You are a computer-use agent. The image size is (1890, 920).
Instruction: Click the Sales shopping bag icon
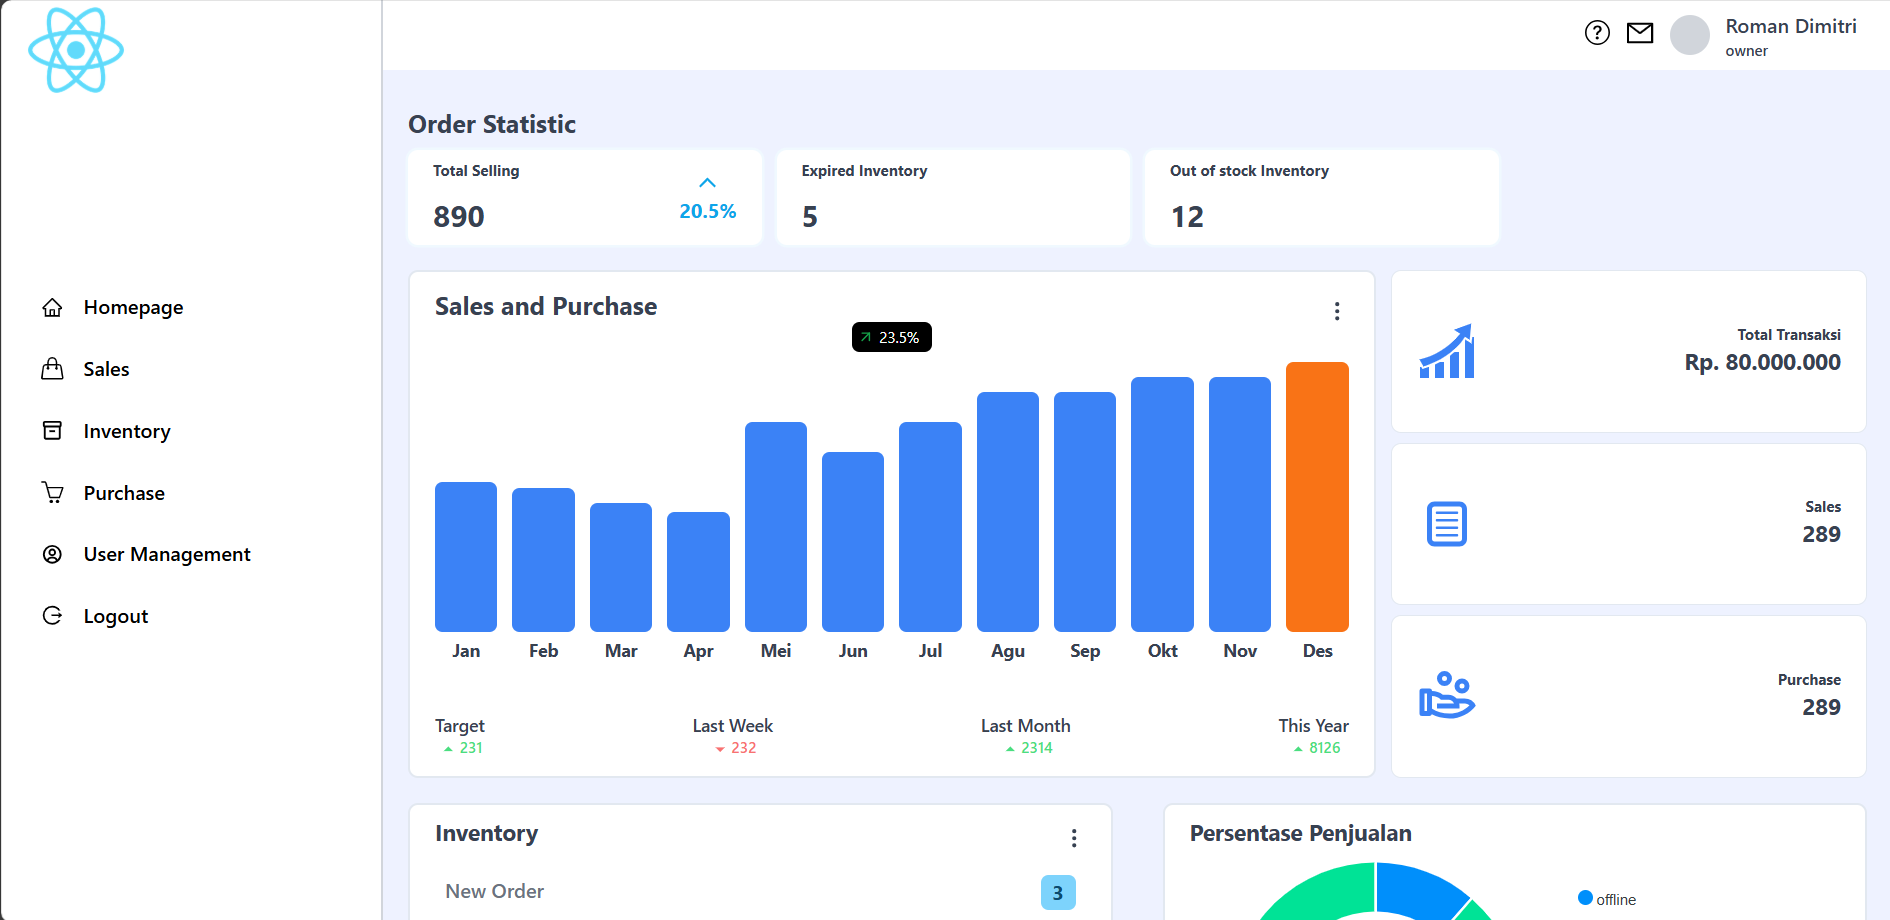[52, 369]
